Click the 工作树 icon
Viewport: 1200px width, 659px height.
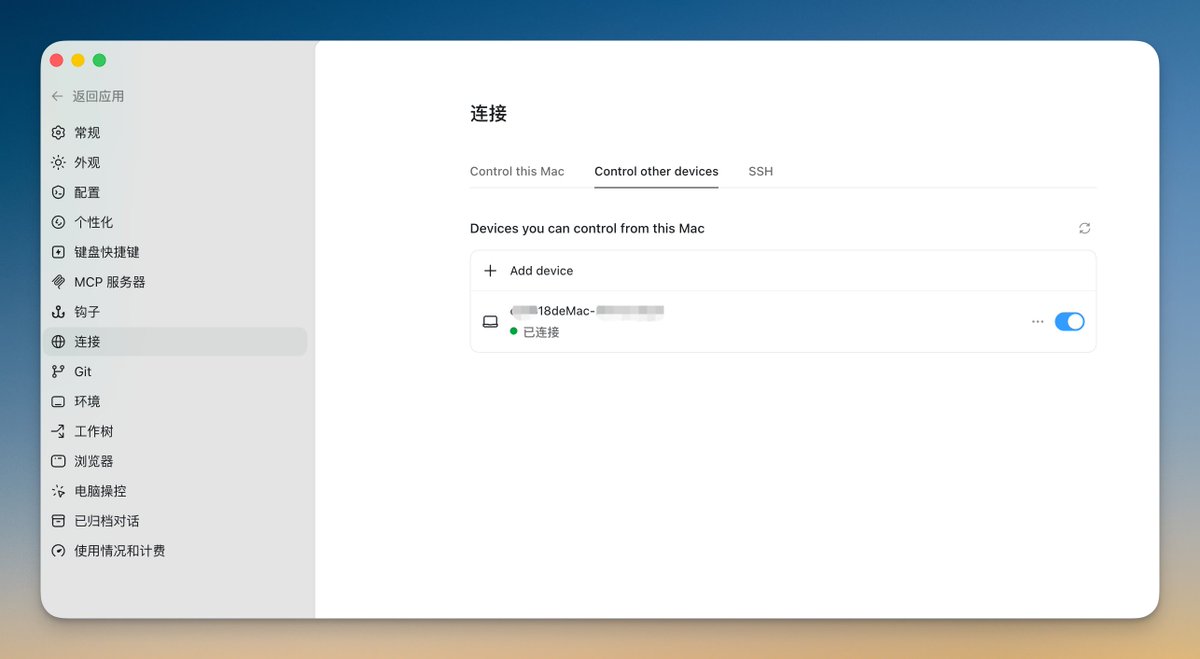point(58,431)
